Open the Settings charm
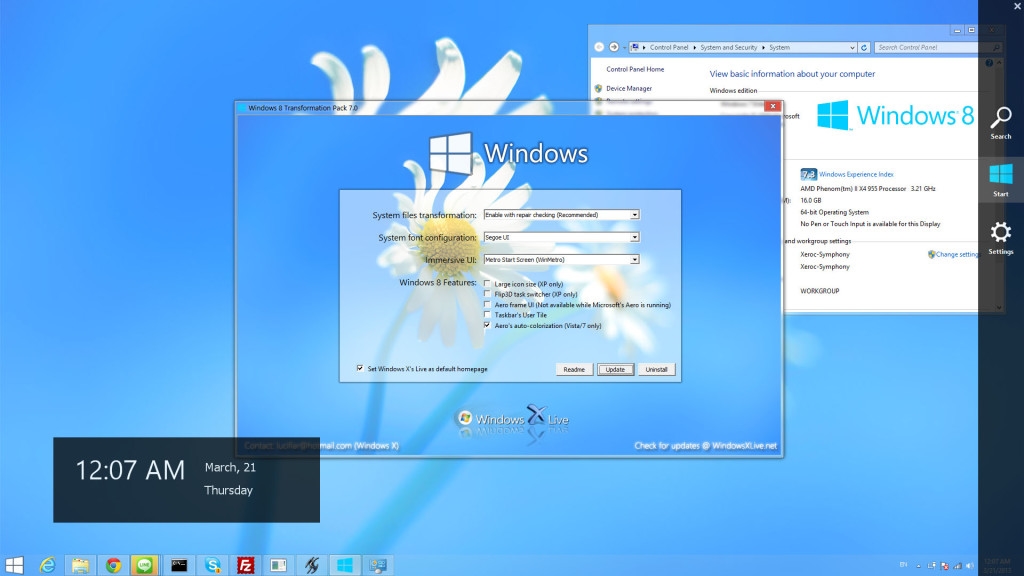This screenshot has height=576, width=1024. [1000, 238]
